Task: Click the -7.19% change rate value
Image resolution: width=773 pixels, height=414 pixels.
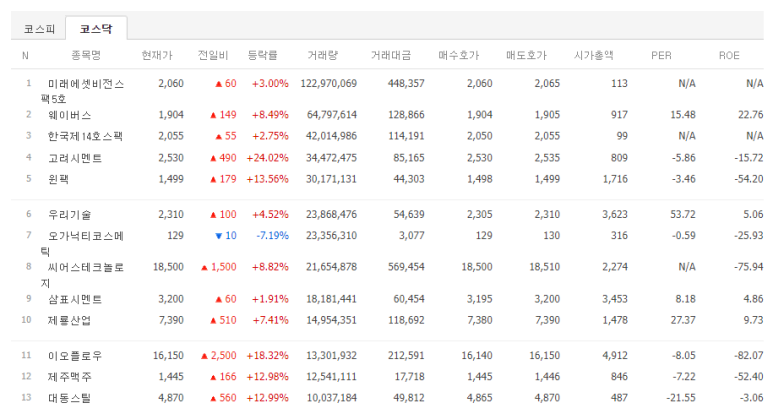Action: coord(273,236)
